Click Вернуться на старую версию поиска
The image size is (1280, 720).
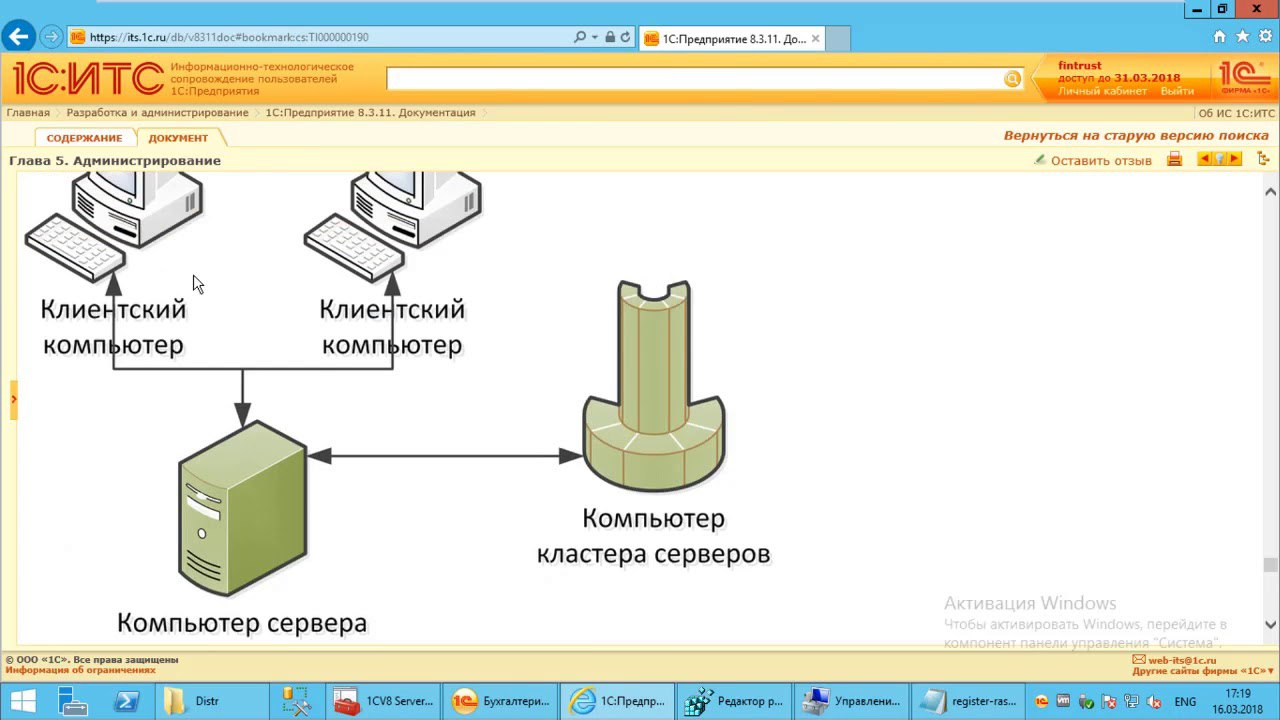[x=1136, y=136]
